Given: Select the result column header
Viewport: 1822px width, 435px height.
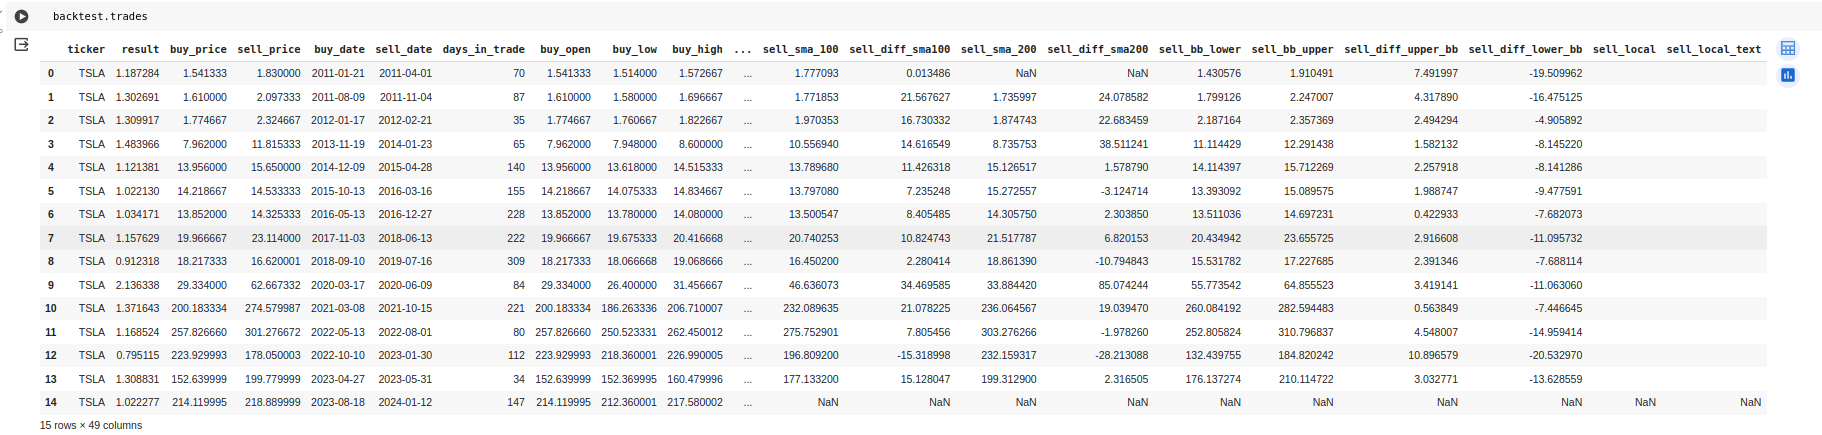Looking at the screenshot, I should [140, 49].
